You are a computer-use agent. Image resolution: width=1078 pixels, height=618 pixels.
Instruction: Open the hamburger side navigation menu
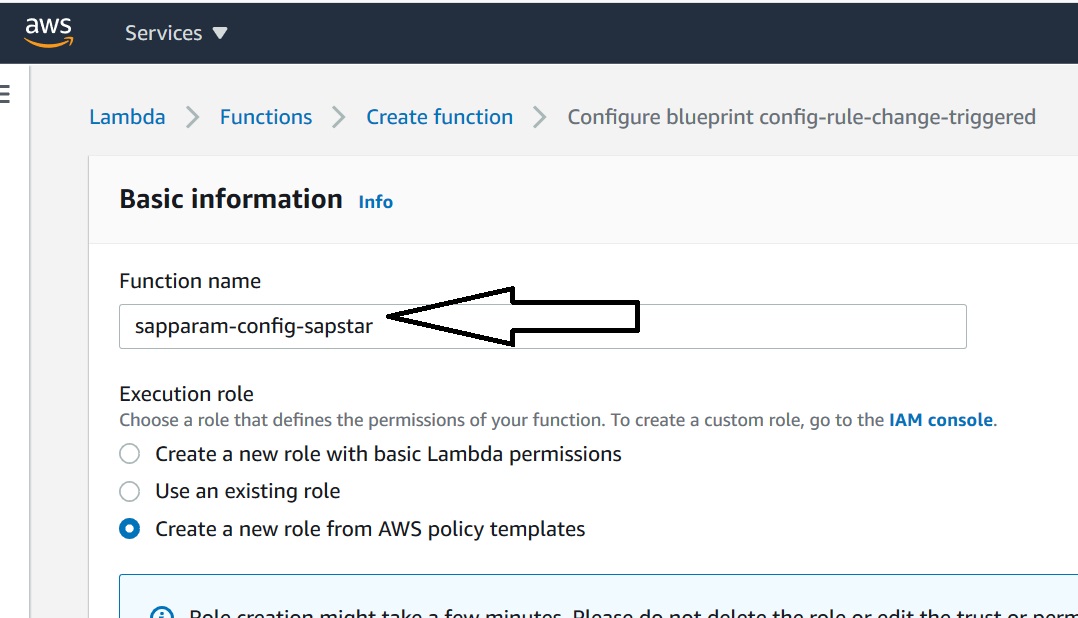click(x=5, y=93)
